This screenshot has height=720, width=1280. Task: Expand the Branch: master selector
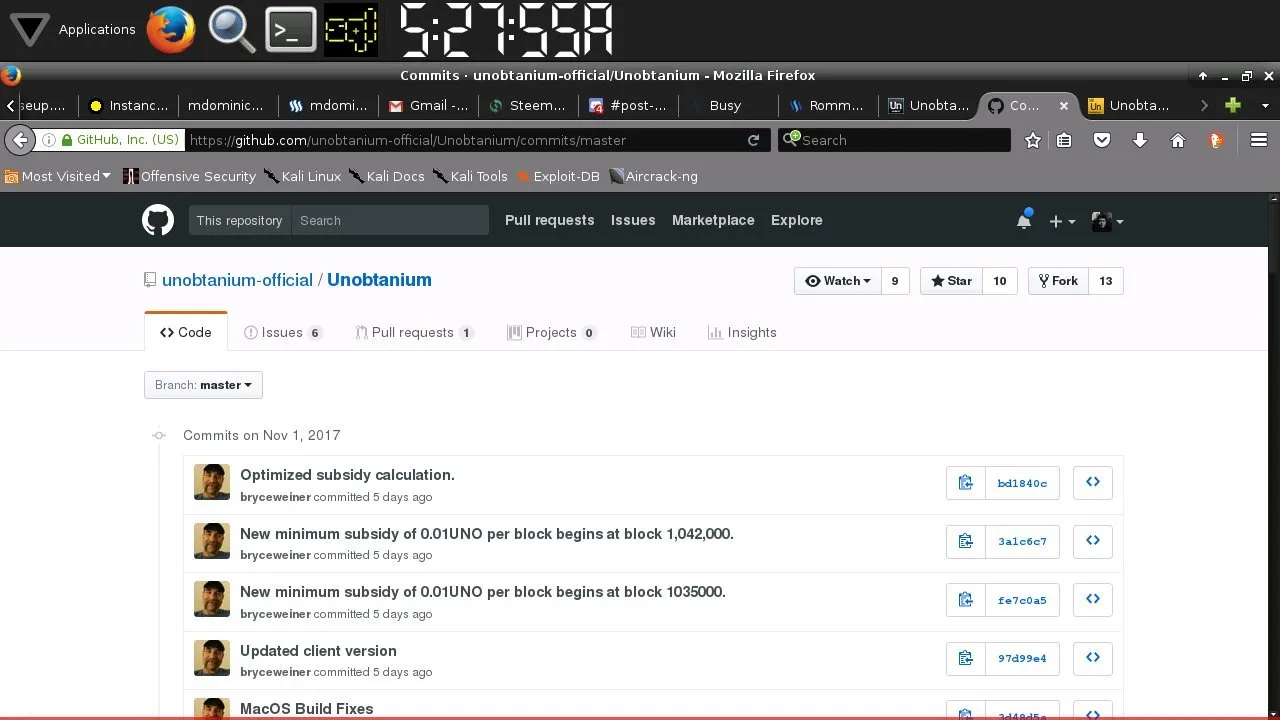point(203,385)
